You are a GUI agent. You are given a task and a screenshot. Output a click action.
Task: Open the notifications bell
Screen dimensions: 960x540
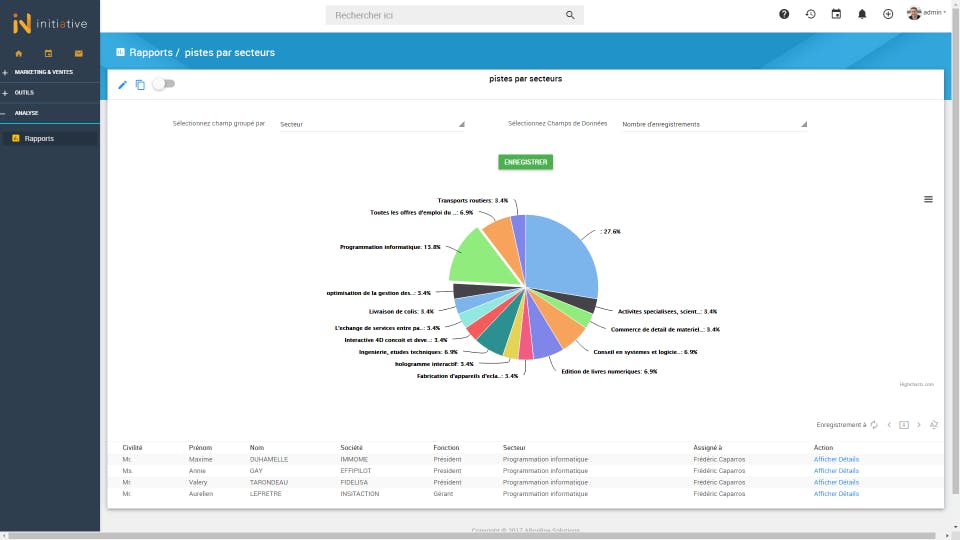click(x=862, y=14)
